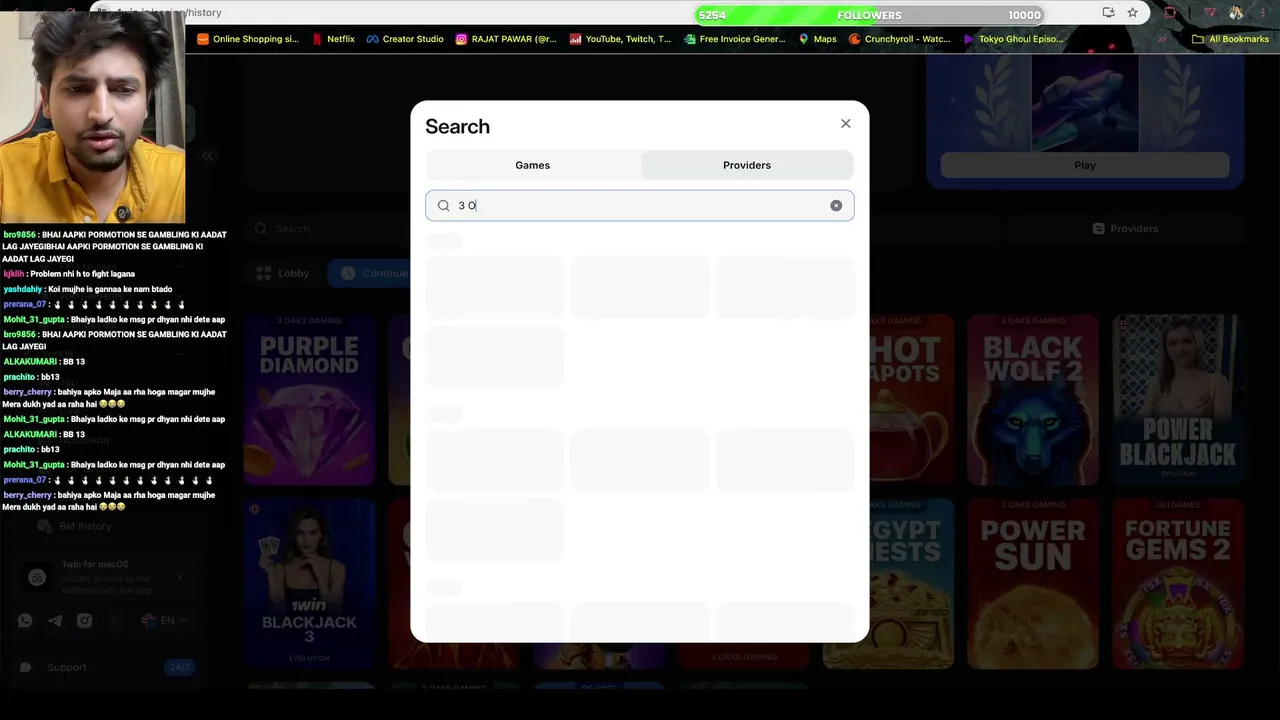
Task: Open the Black Wolf 2 game
Action: [1033, 399]
